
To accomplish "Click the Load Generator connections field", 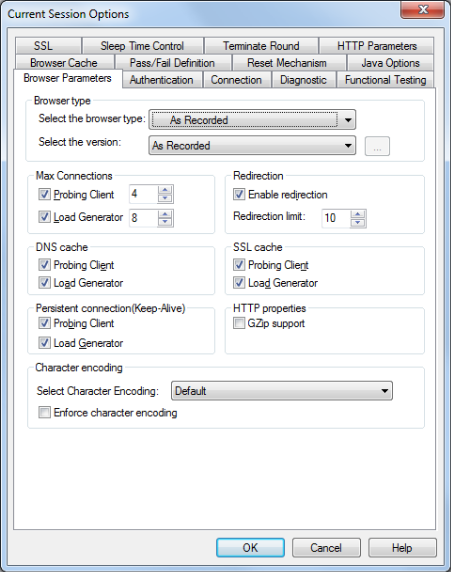I will 144,218.
